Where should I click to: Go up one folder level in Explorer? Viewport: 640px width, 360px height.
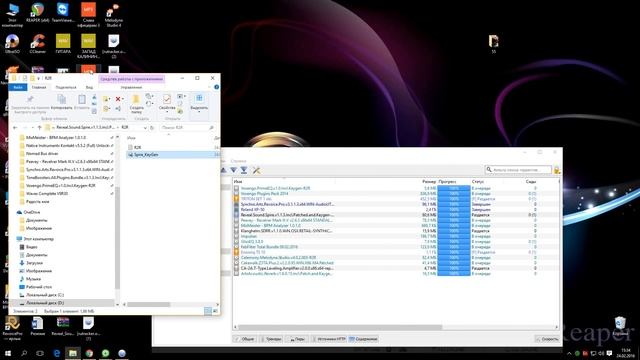[39, 128]
